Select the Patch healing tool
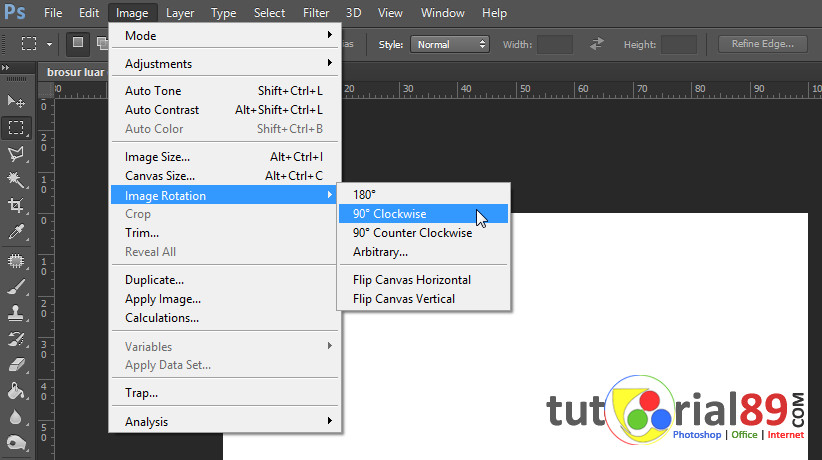822x460 pixels. point(16,261)
